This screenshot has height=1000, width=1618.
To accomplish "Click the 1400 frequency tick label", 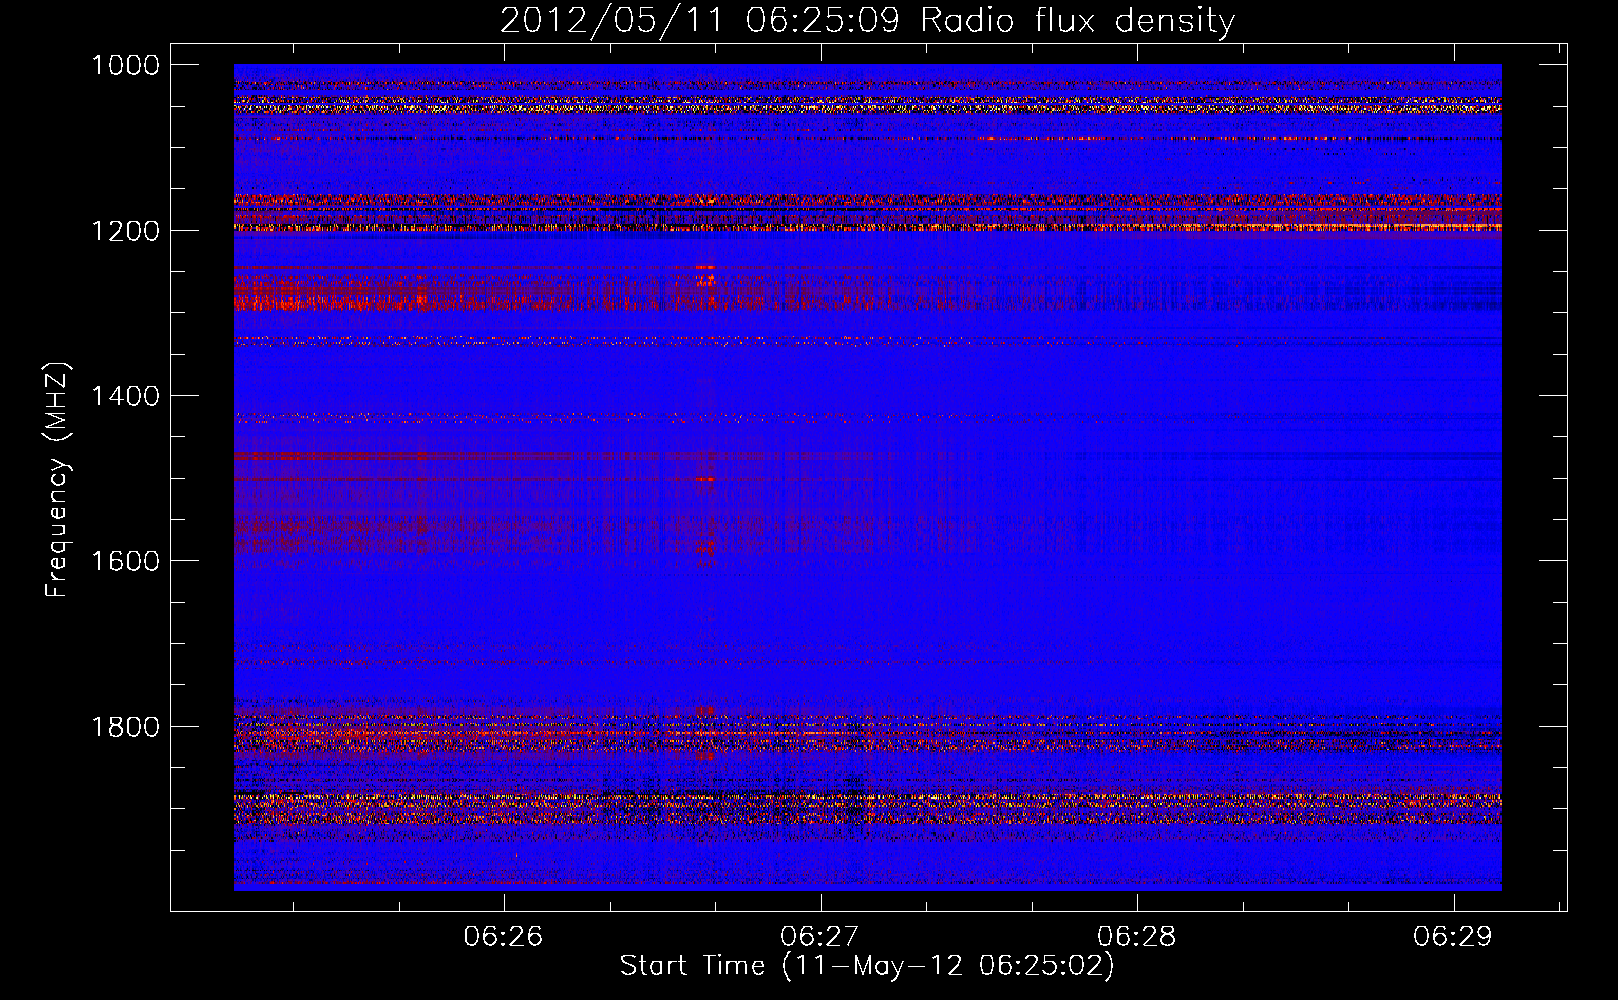I will (x=125, y=396).
